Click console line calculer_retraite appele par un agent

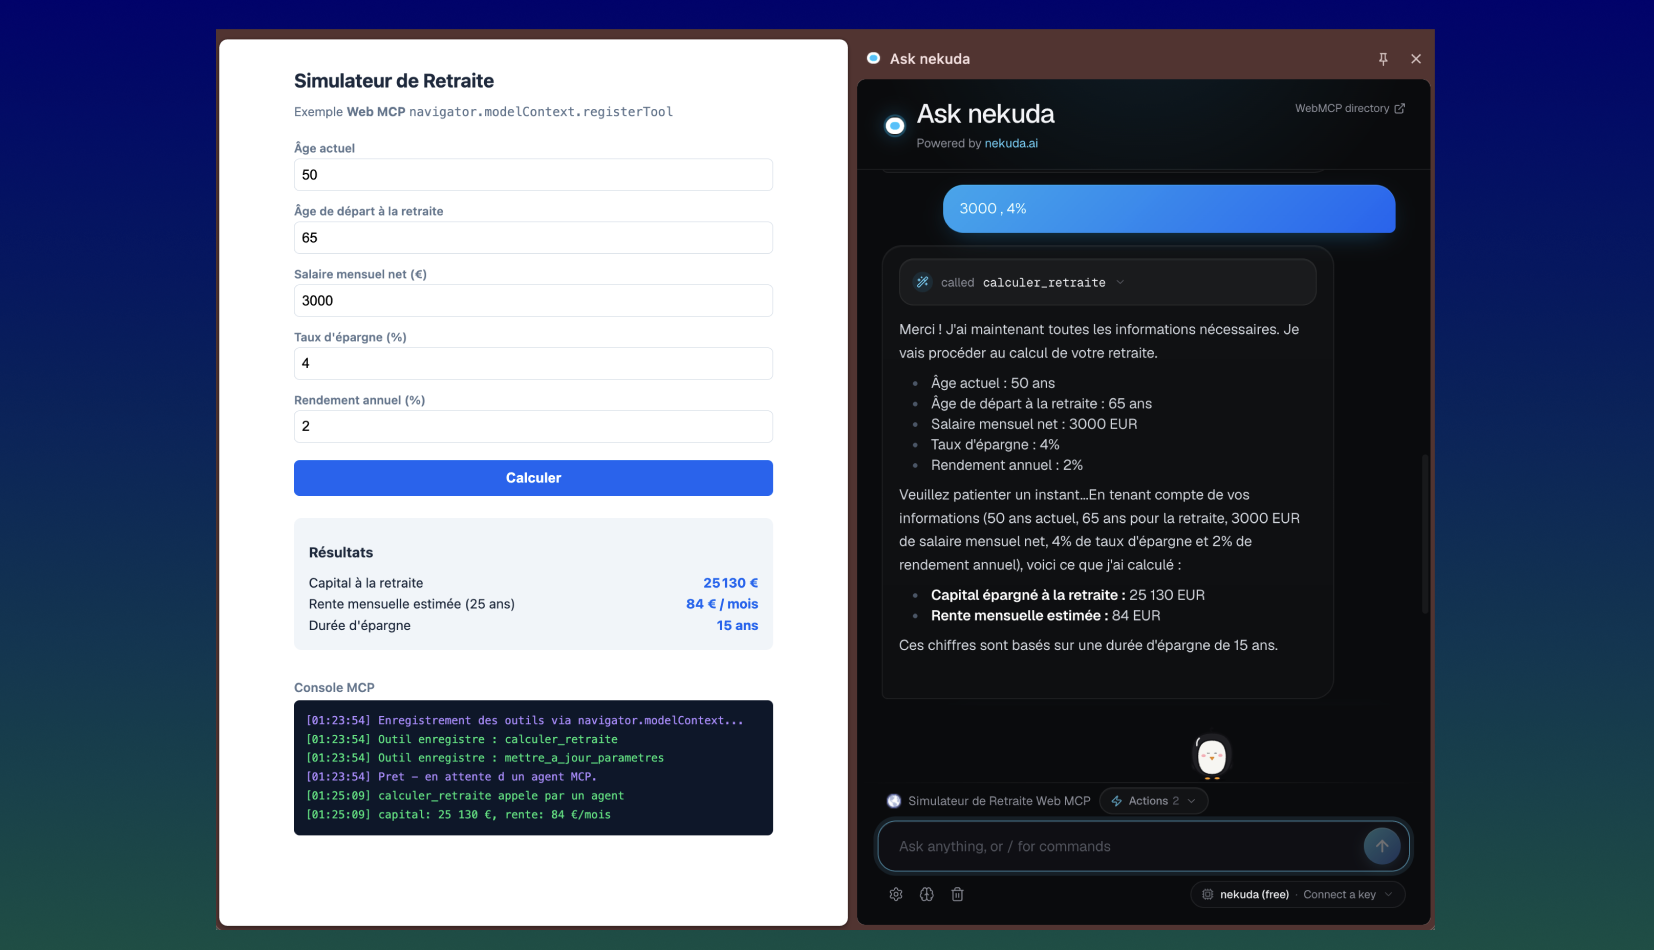tap(465, 796)
